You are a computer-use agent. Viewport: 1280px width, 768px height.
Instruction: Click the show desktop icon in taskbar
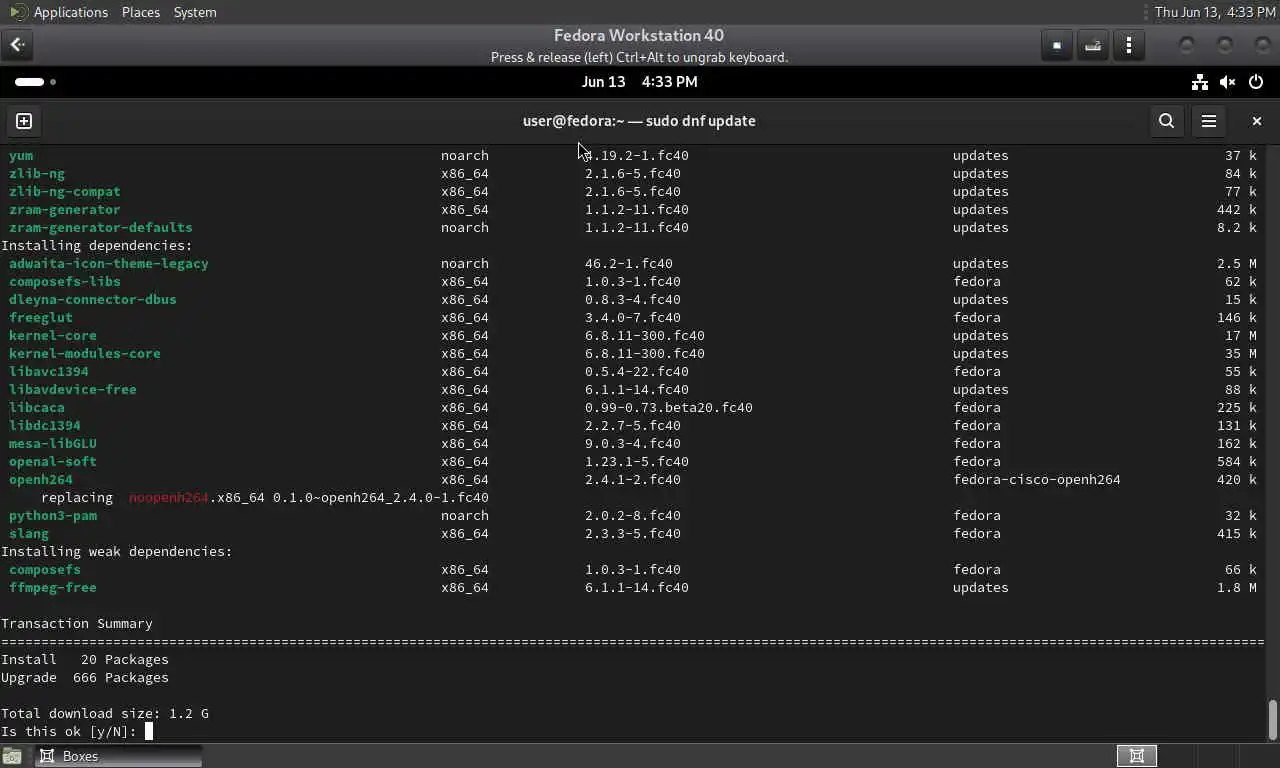point(11,757)
